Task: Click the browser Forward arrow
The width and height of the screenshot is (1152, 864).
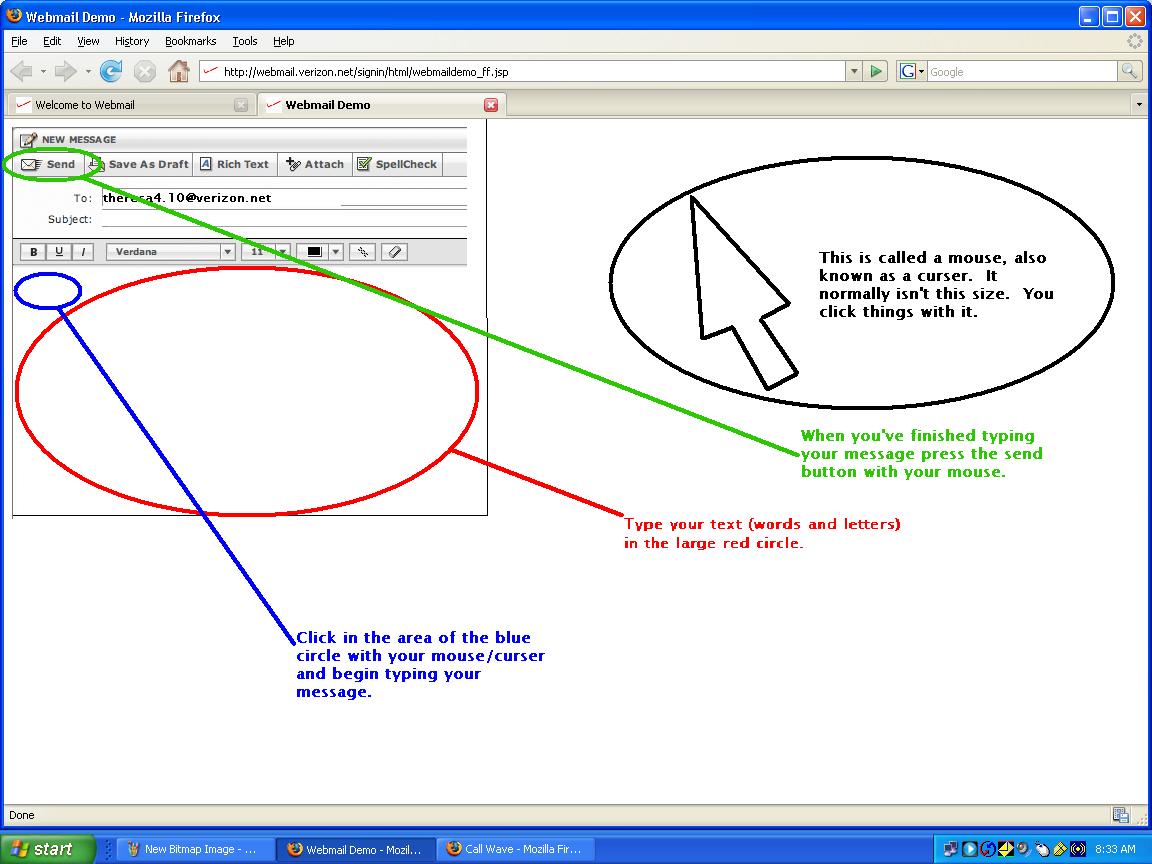Action: (66, 71)
